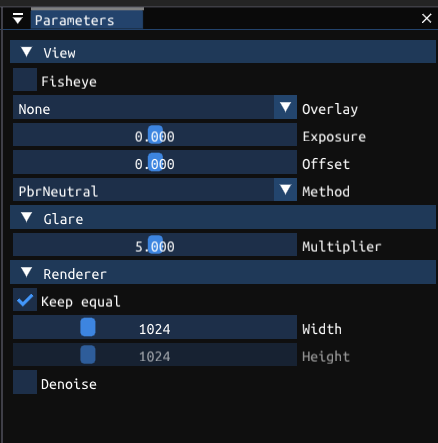
Task: Collapse the View section arrow
Action: 26,52
